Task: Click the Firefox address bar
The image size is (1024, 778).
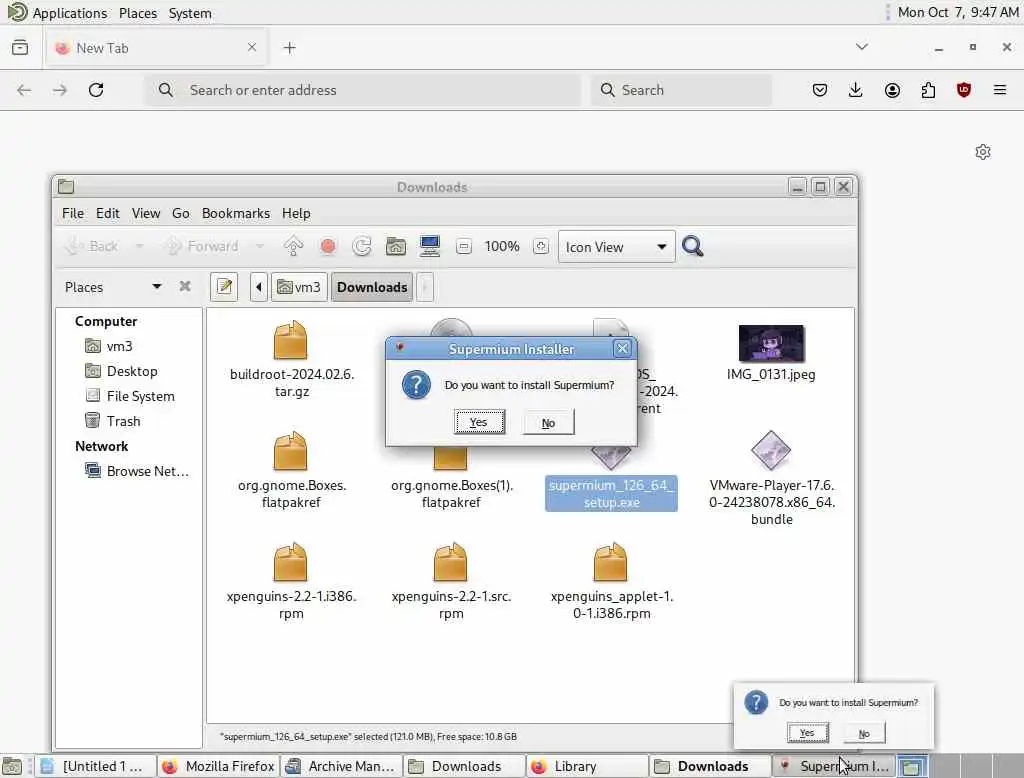Action: [363, 90]
